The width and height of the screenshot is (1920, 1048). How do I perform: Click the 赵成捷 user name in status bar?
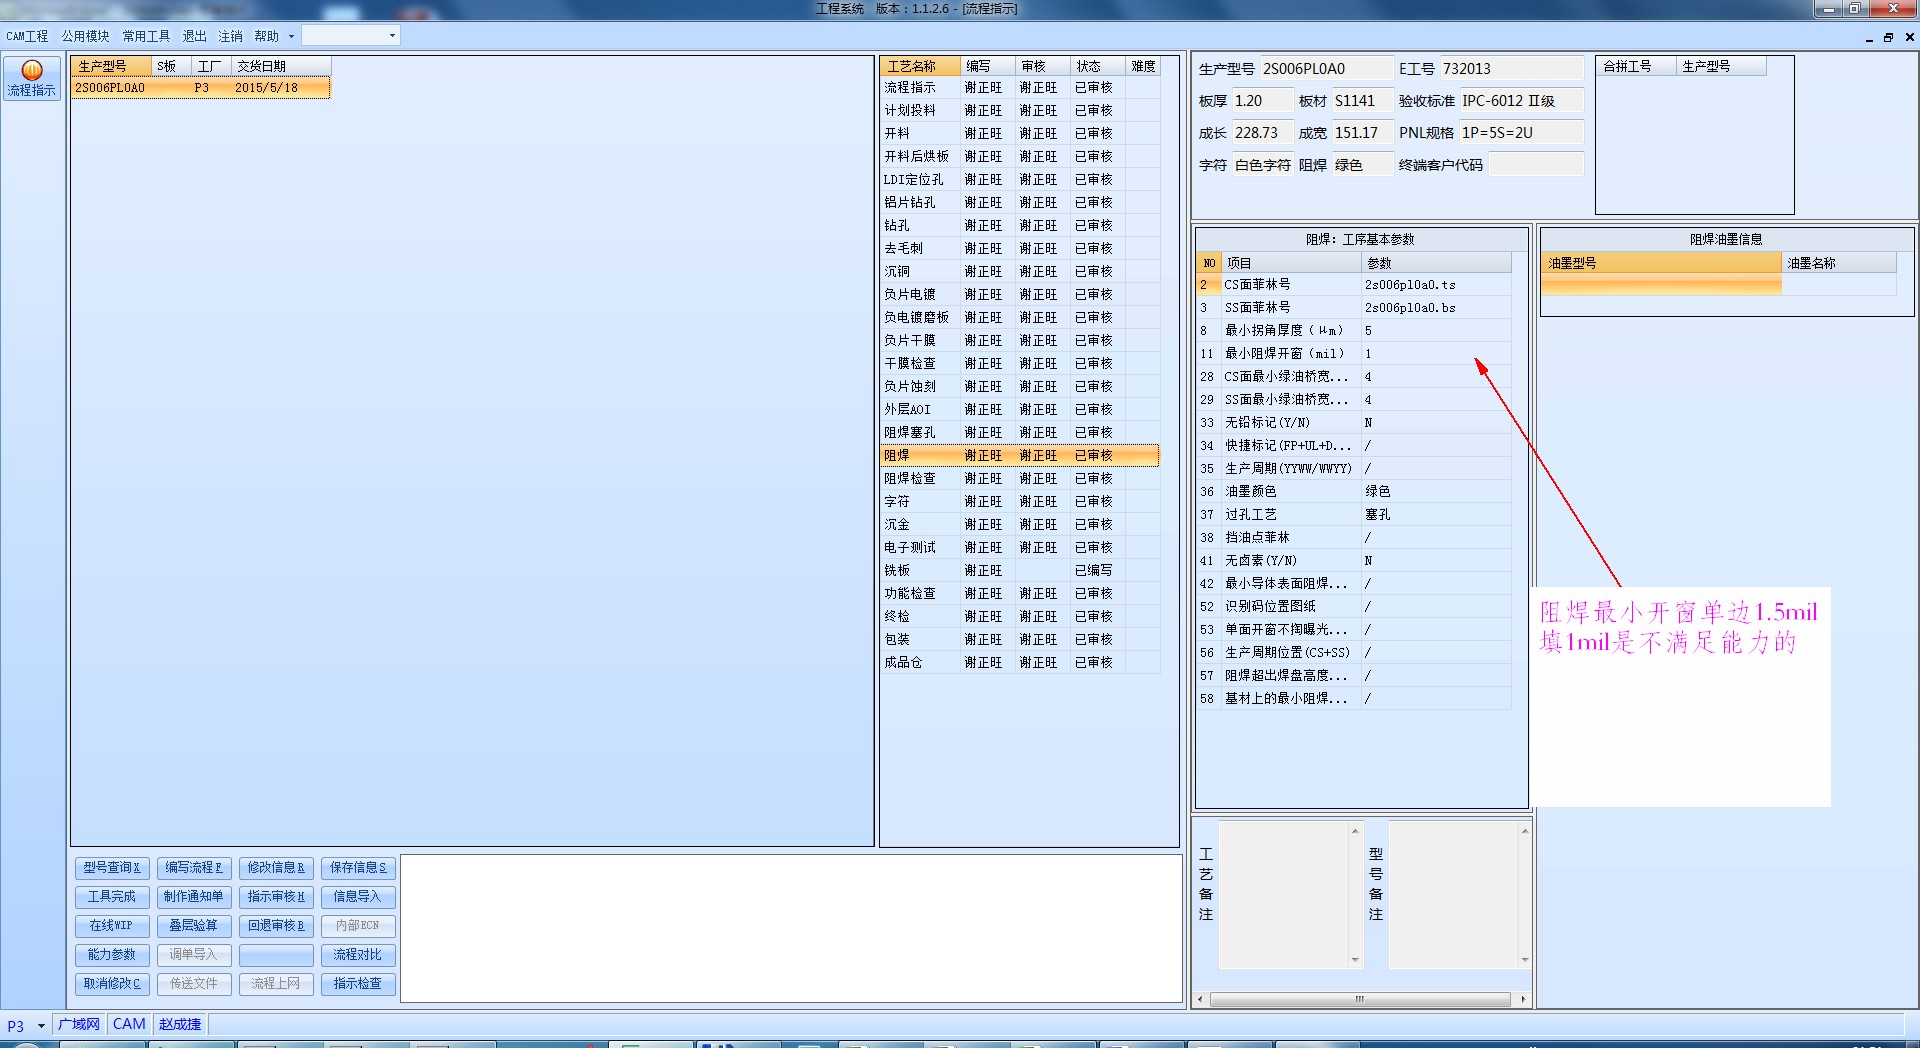coord(180,1025)
